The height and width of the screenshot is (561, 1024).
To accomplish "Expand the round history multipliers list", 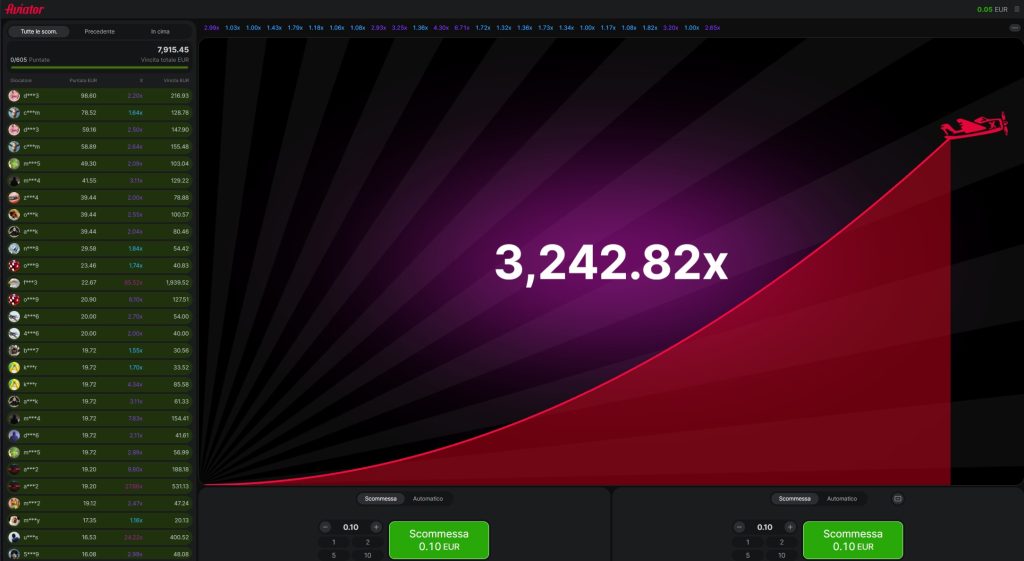I will coord(1015,28).
